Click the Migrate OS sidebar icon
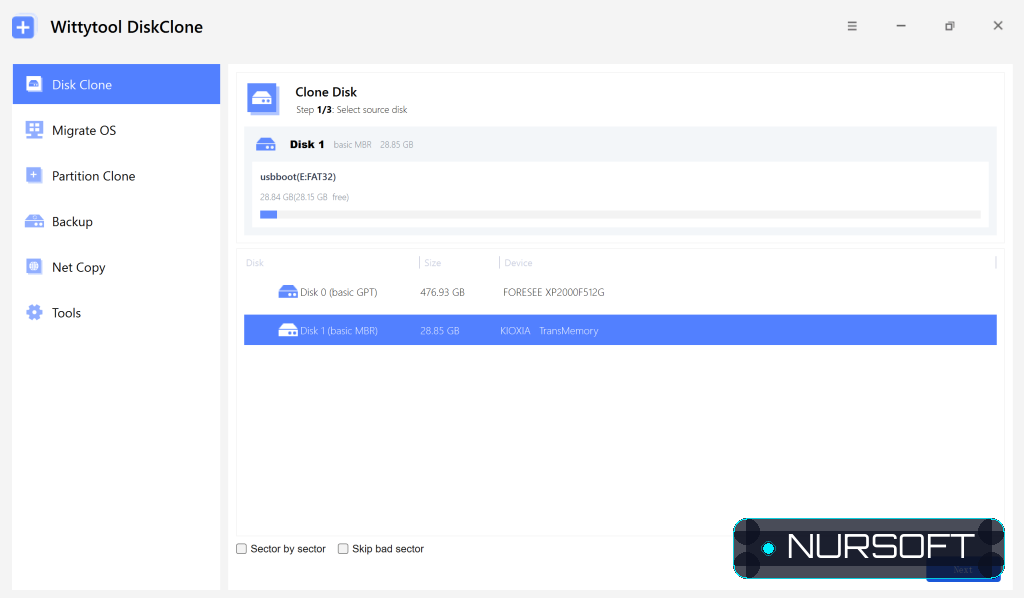Screen dimensions: 1024x598 tap(34, 129)
